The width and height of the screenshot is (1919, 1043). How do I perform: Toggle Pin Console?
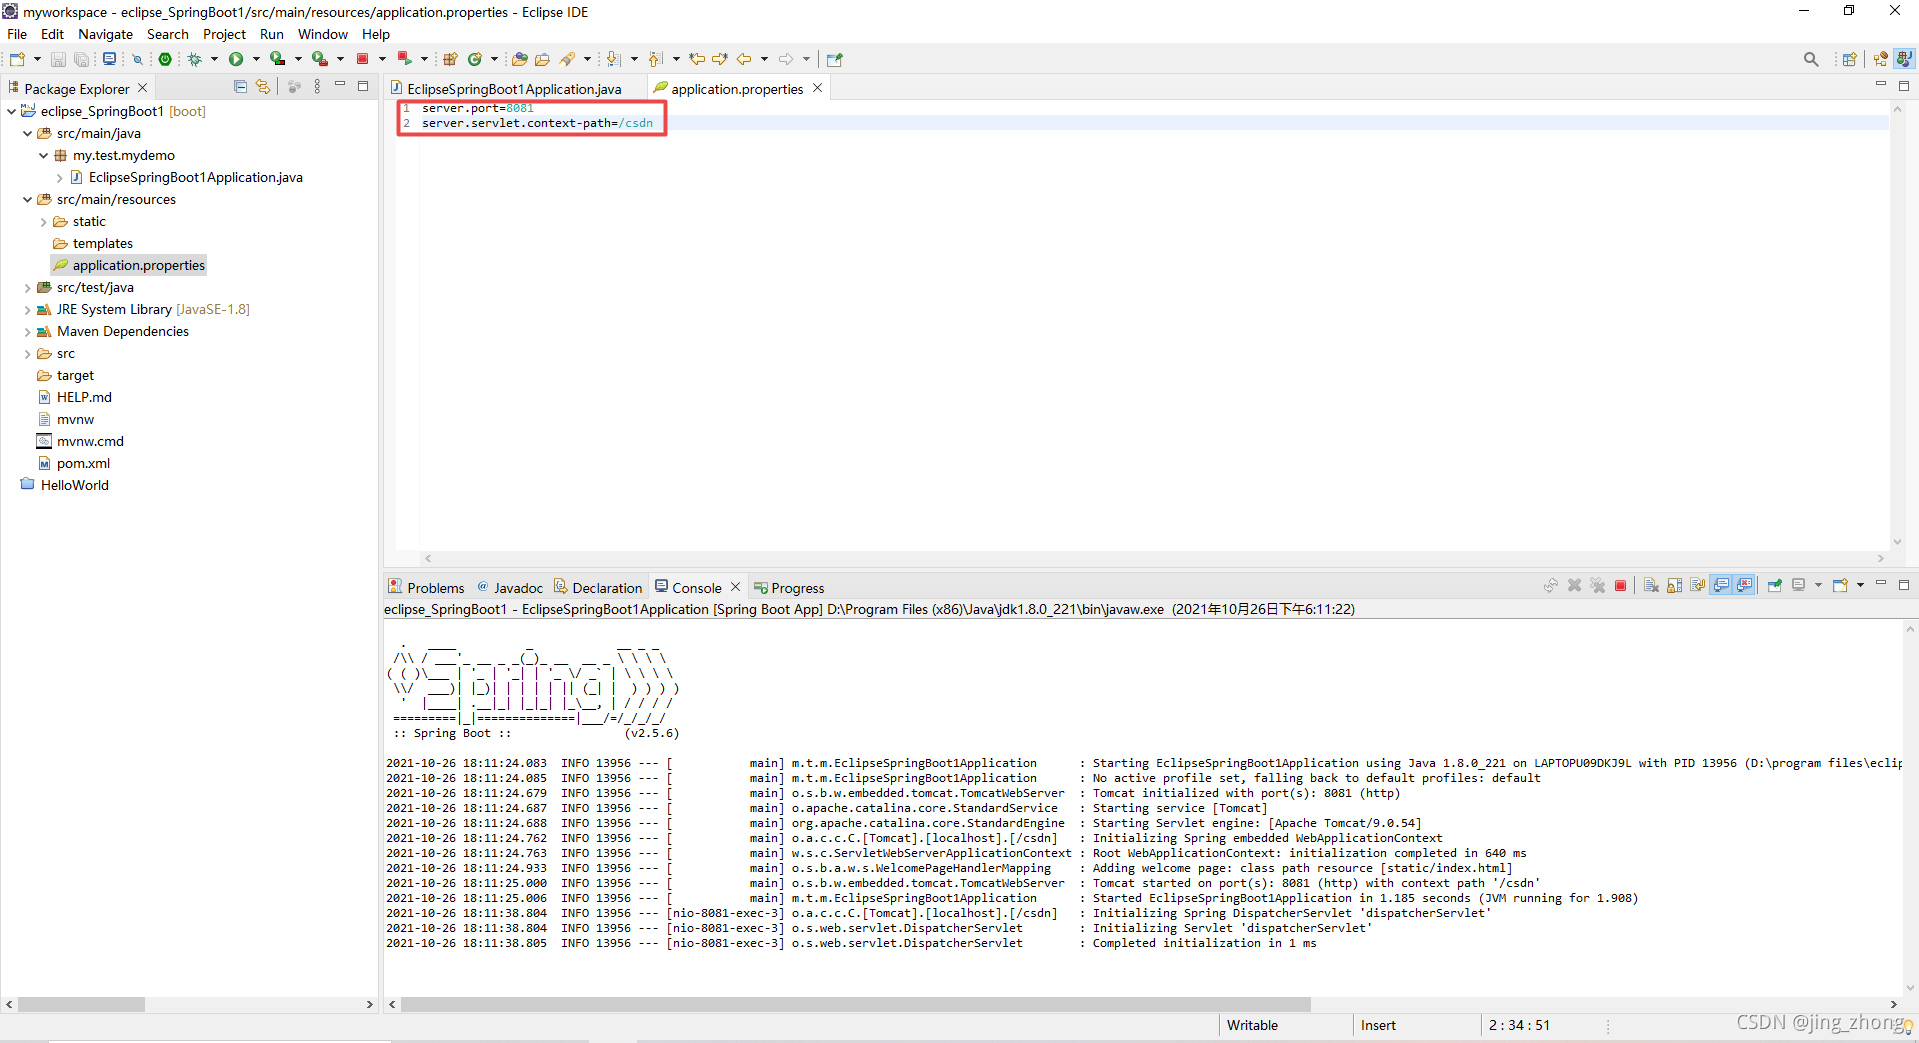point(1775,586)
